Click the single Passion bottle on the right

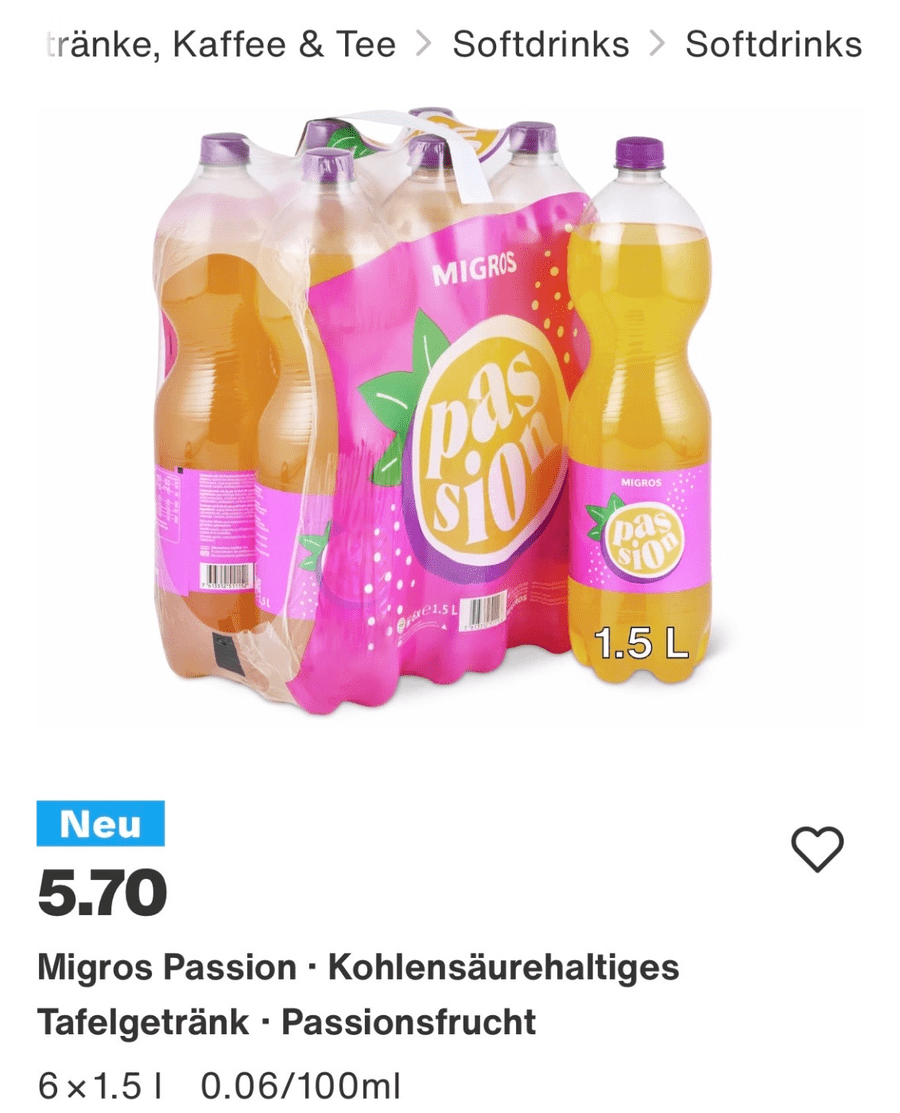point(641,410)
